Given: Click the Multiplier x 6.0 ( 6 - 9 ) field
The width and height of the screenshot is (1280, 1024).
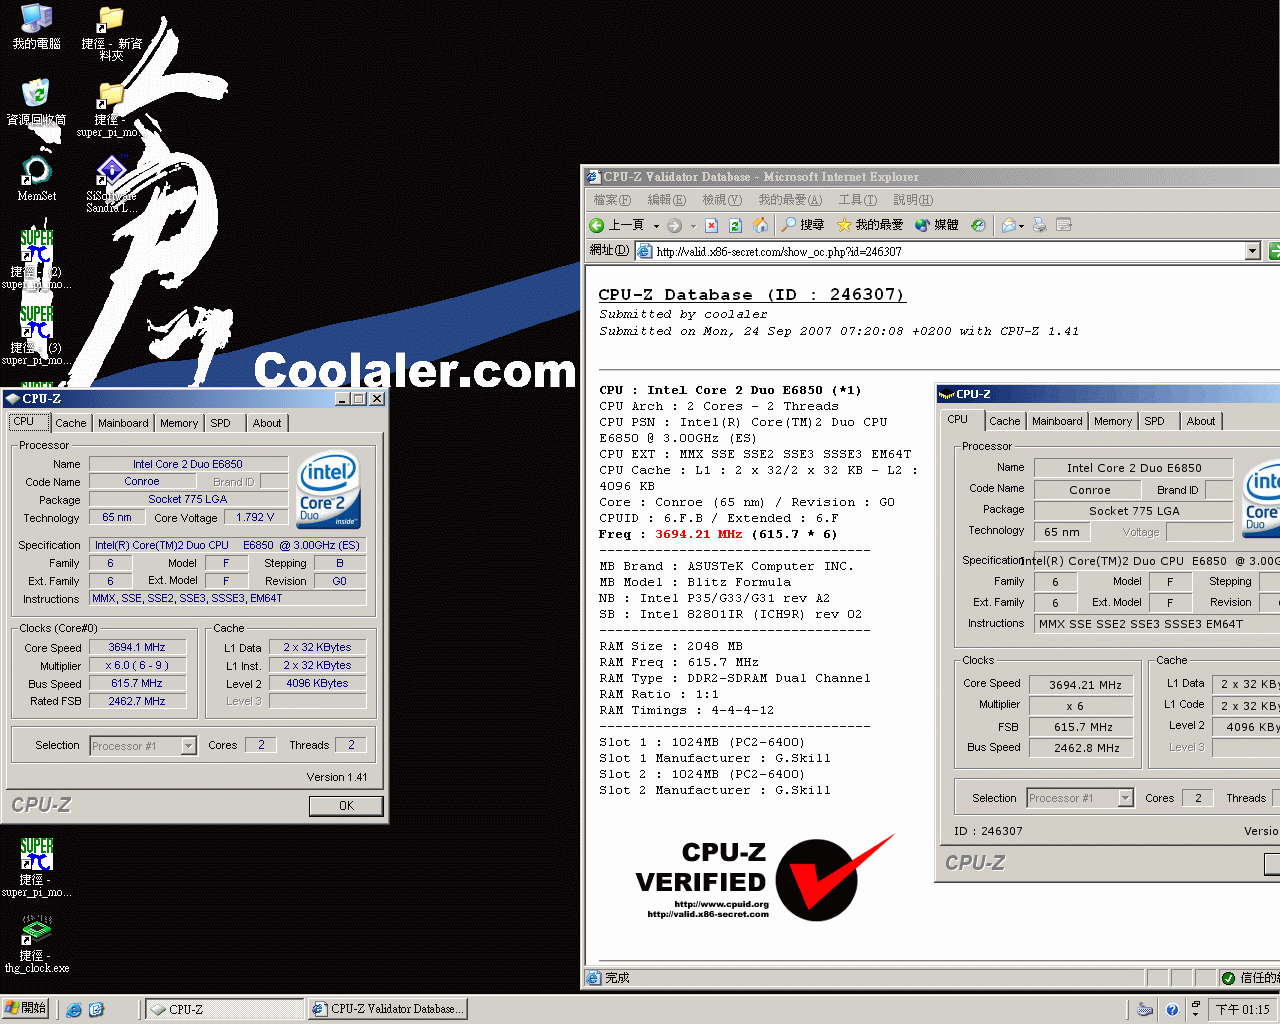Looking at the screenshot, I should 137,666.
